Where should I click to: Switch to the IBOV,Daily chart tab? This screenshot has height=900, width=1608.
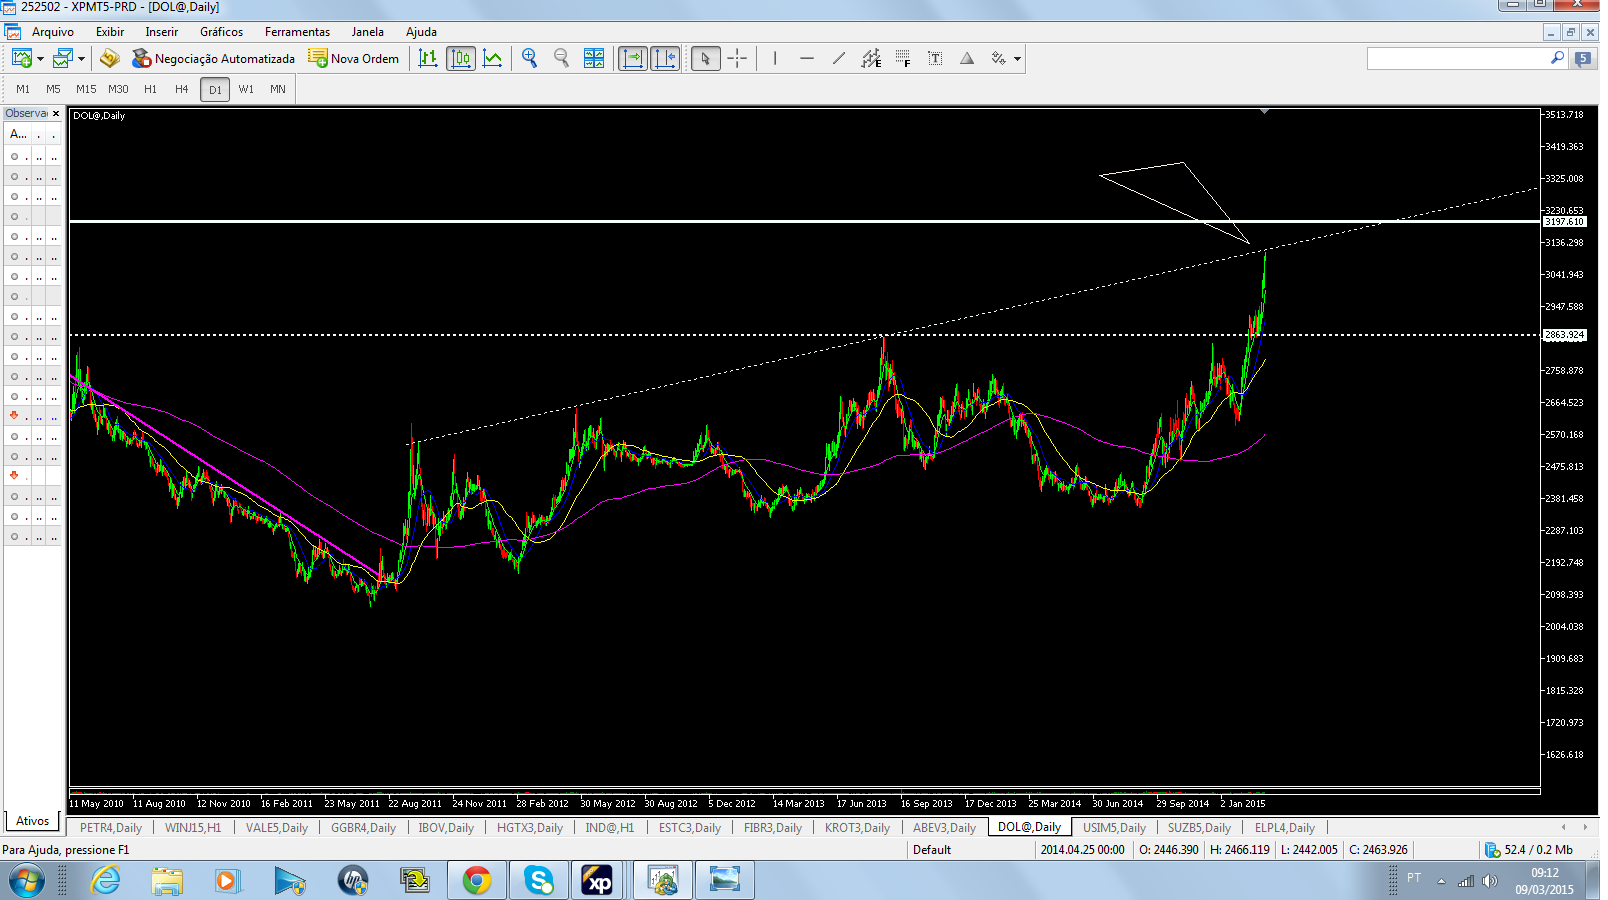click(x=446, y=827)
